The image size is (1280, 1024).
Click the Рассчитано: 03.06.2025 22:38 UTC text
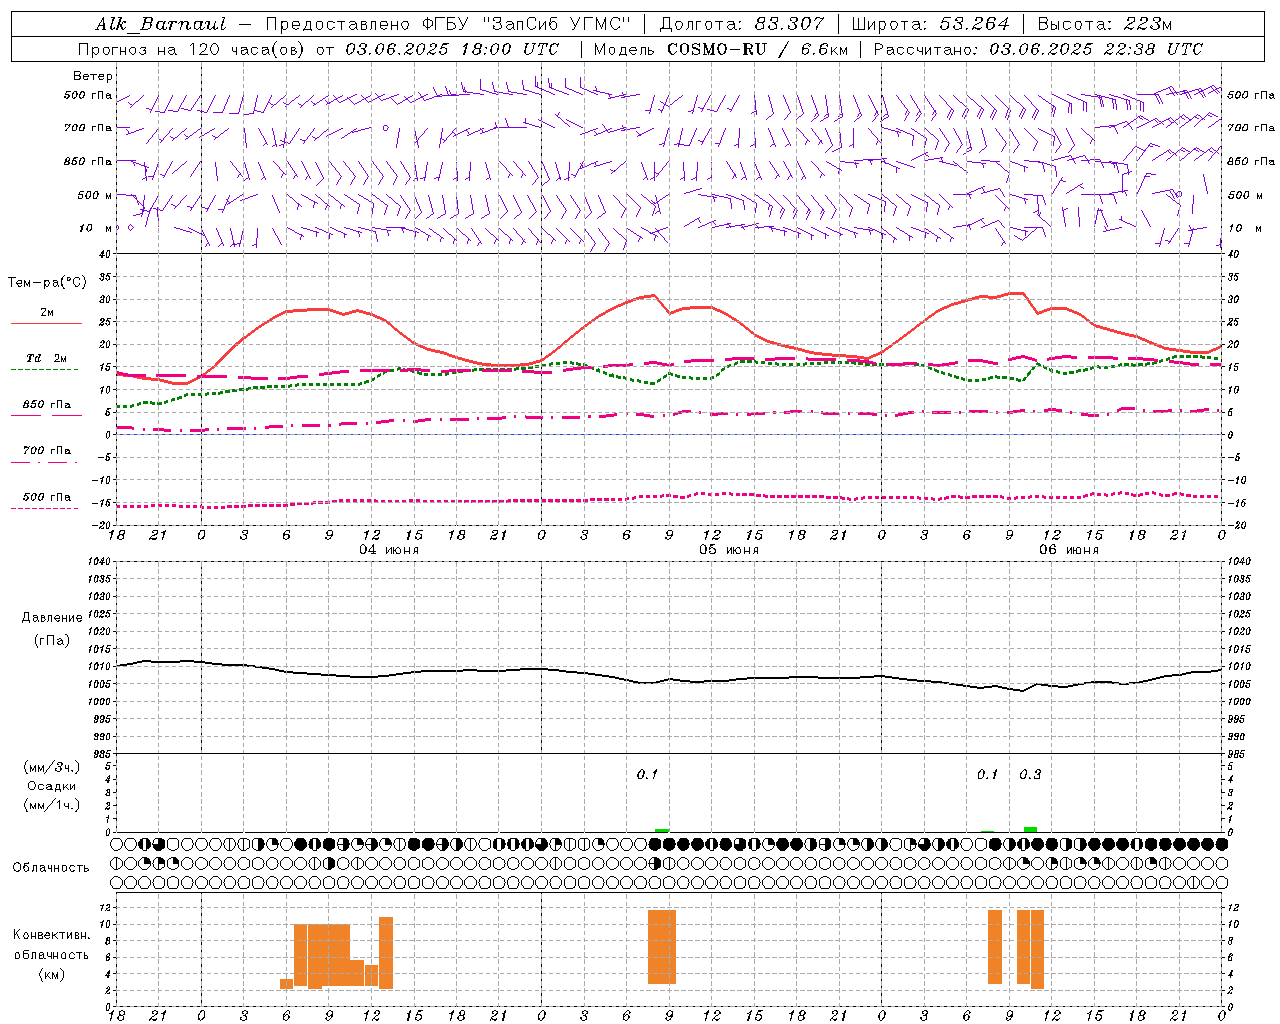click(1038, 49)
